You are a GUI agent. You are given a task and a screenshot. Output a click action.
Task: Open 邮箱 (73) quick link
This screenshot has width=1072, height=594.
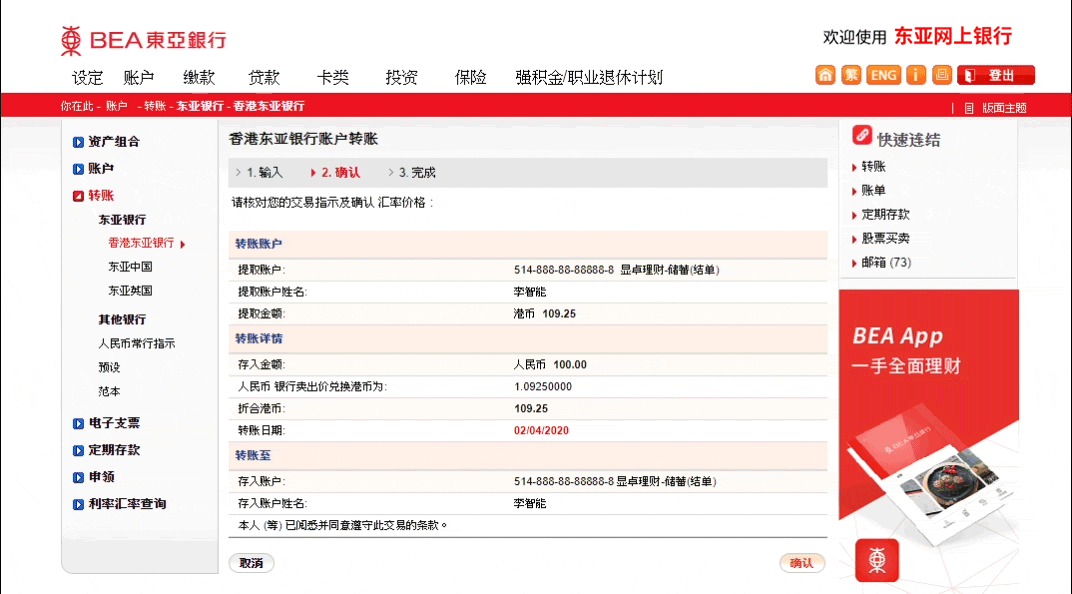tap(886, 262)
